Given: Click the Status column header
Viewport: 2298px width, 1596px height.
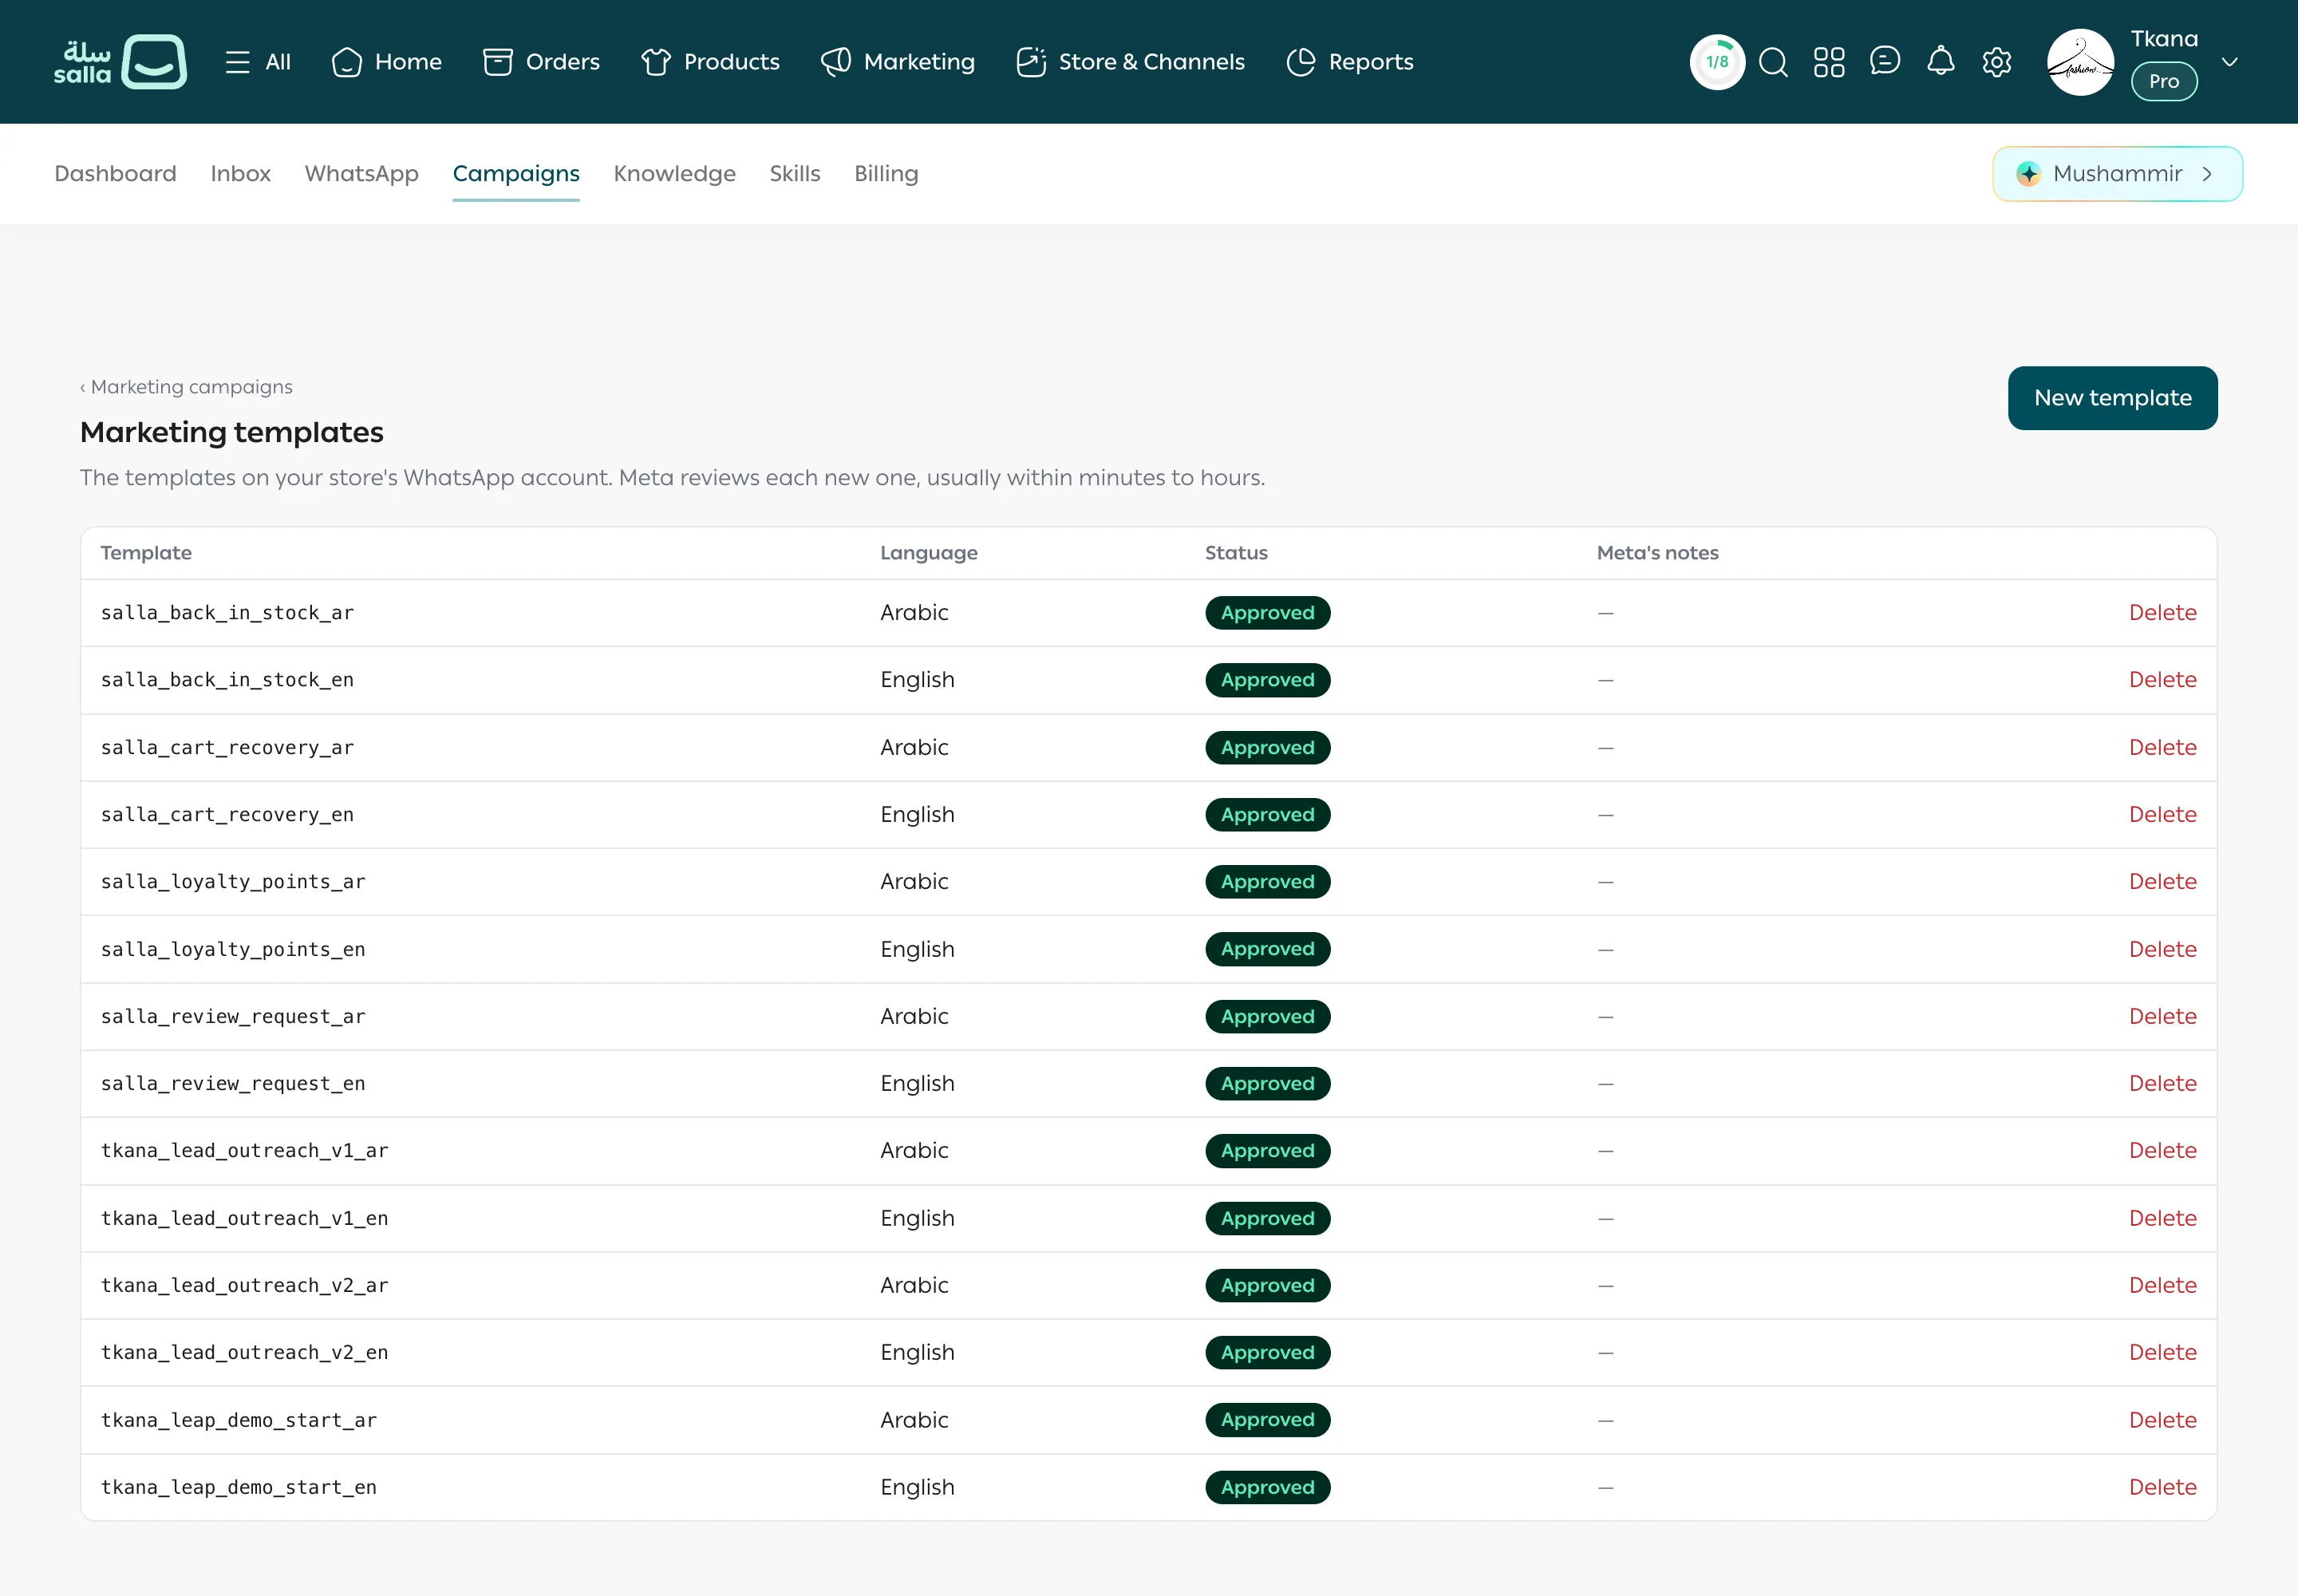Looking at the screenshot, I should pyautogui.click(x=1236, y=553).
